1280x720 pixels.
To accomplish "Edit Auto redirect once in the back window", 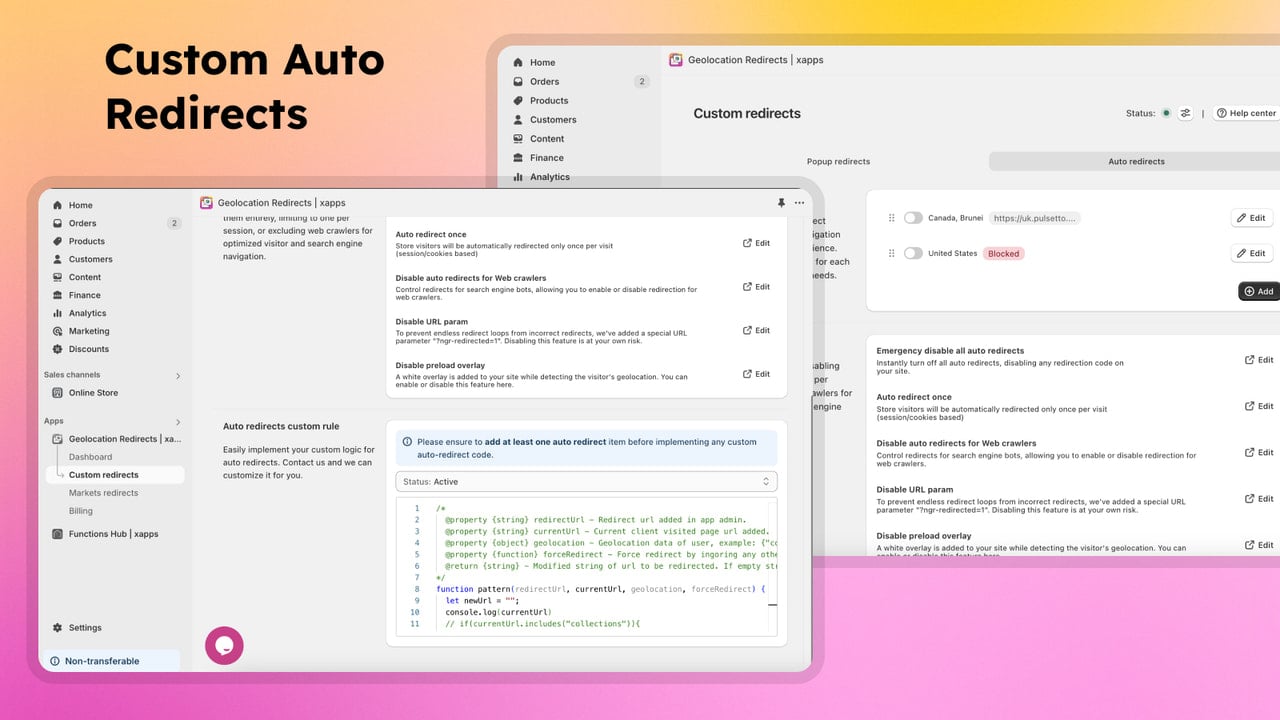I will tap(1259, 406).
